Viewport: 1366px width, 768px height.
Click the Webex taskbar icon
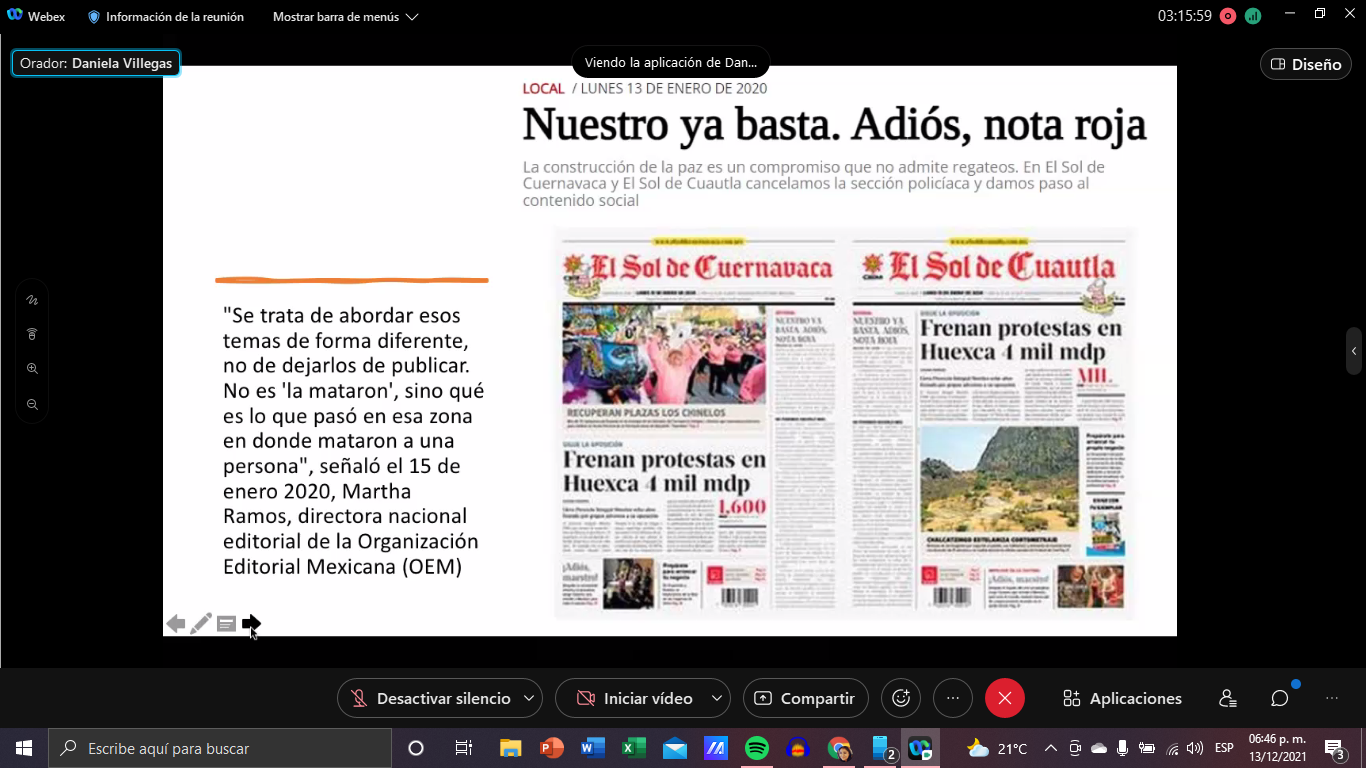pyautogui.click(x=920, y=748)
